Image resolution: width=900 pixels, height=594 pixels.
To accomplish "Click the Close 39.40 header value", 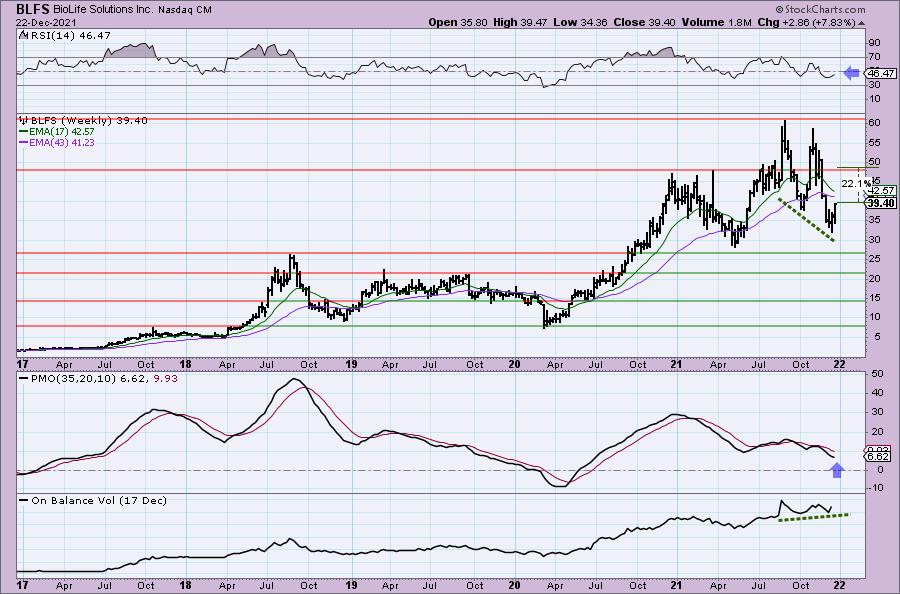I will [x=645, y=22].
